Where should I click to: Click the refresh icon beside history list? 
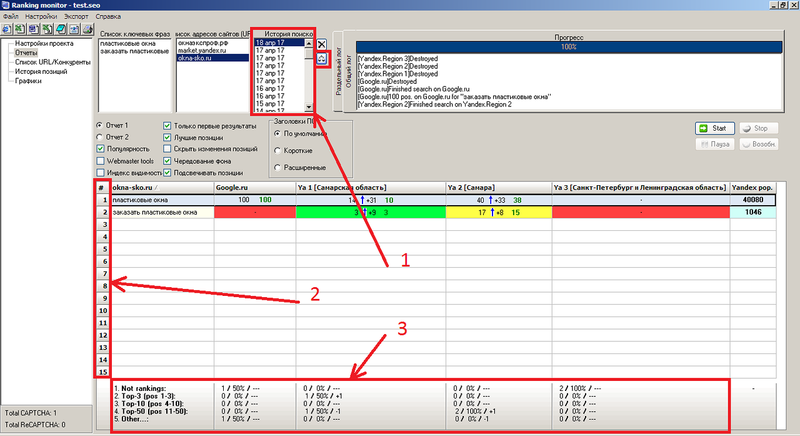322,59
